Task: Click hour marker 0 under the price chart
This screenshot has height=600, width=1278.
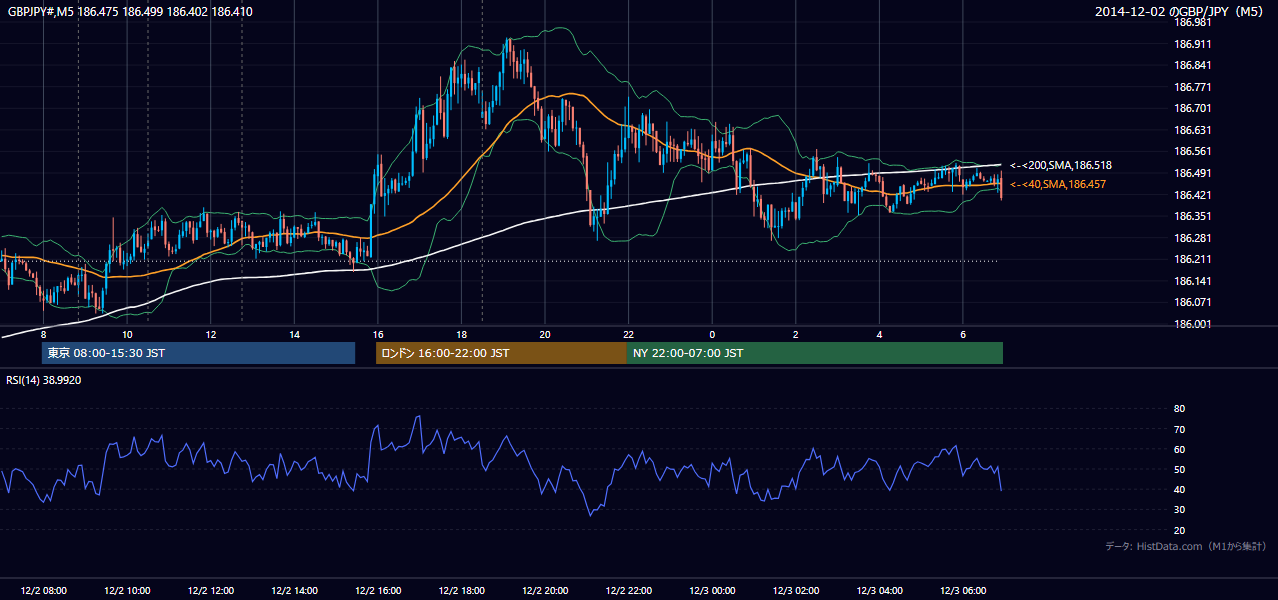Action: [x=712, y=334]
